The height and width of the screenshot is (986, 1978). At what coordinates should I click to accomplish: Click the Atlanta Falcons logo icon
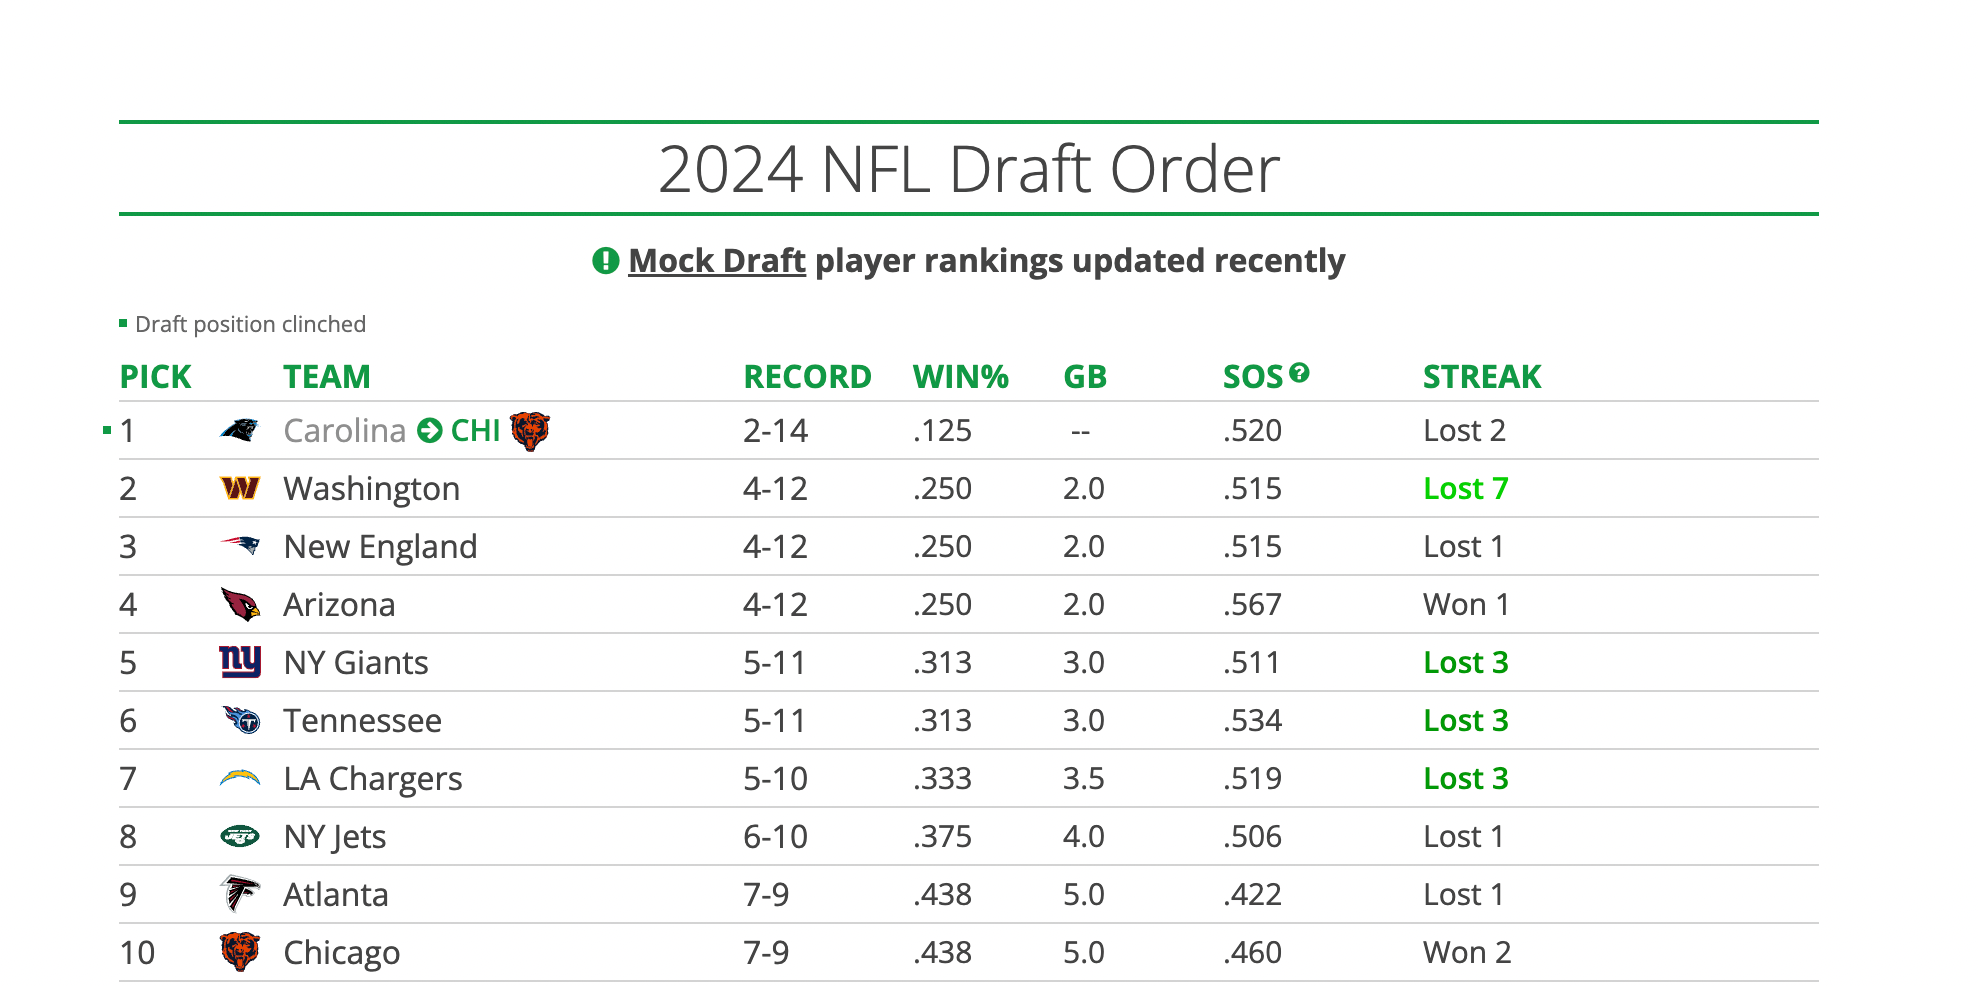[239, 894]
